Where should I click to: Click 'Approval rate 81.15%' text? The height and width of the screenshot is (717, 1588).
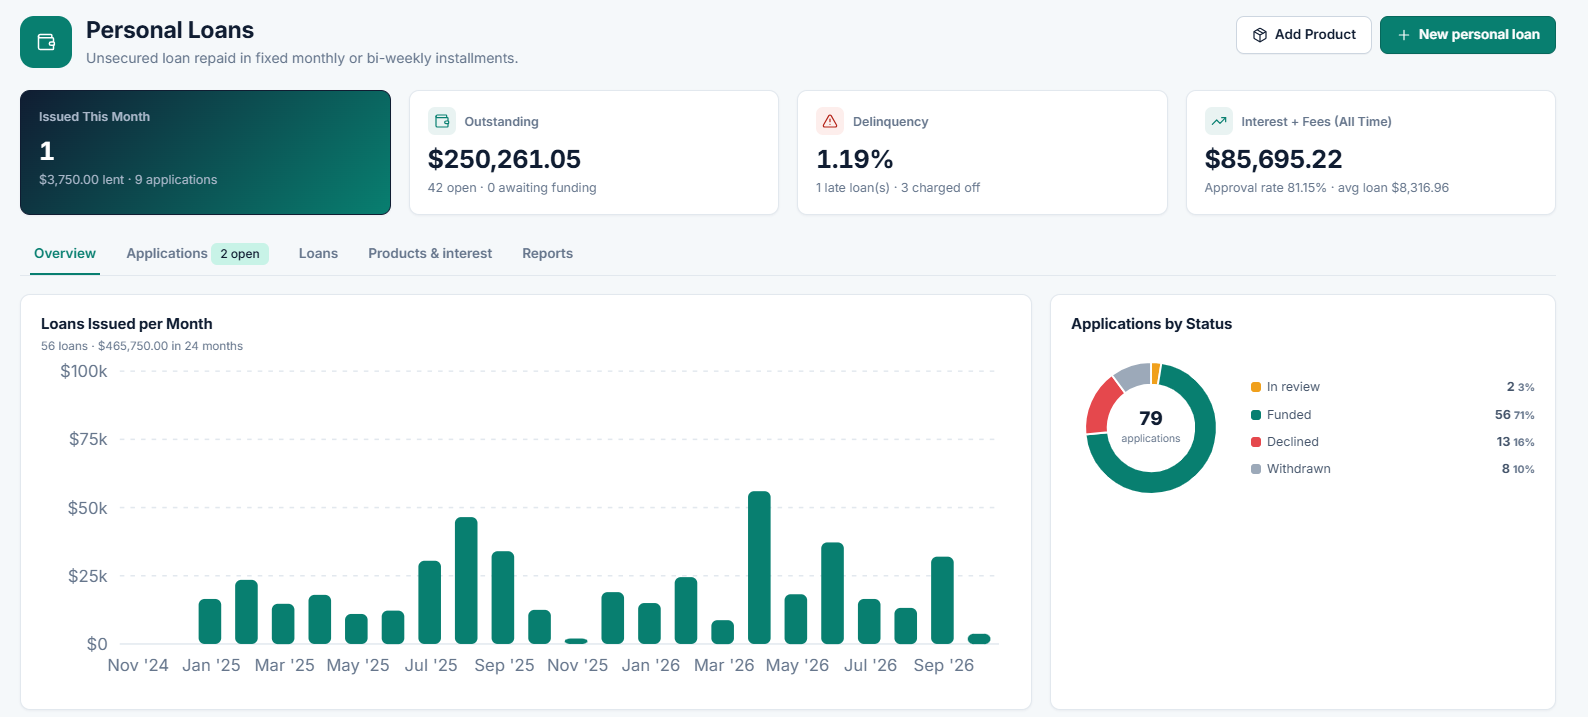pyautogui.click(x=1265, y=188)
